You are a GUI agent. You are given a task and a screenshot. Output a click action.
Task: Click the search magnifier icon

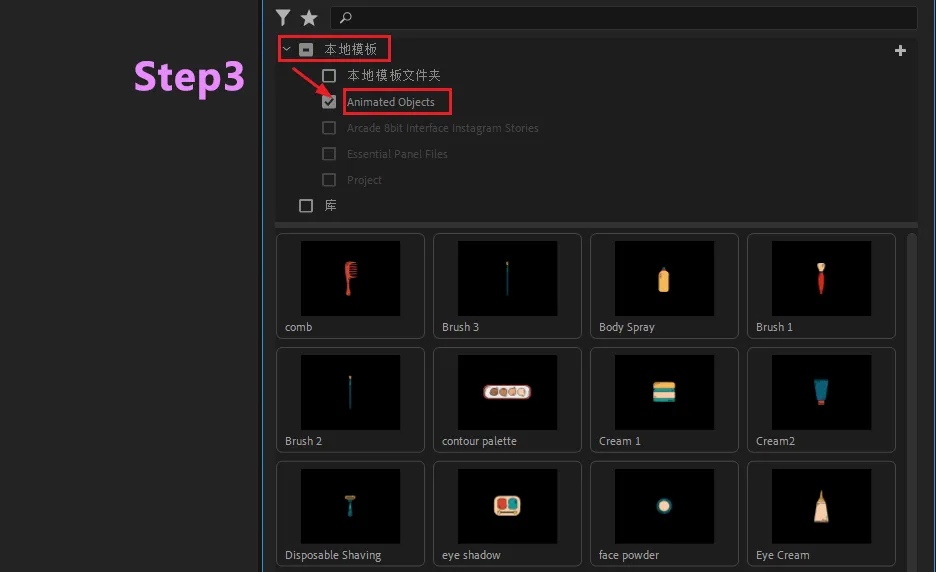tap(346, 17)
